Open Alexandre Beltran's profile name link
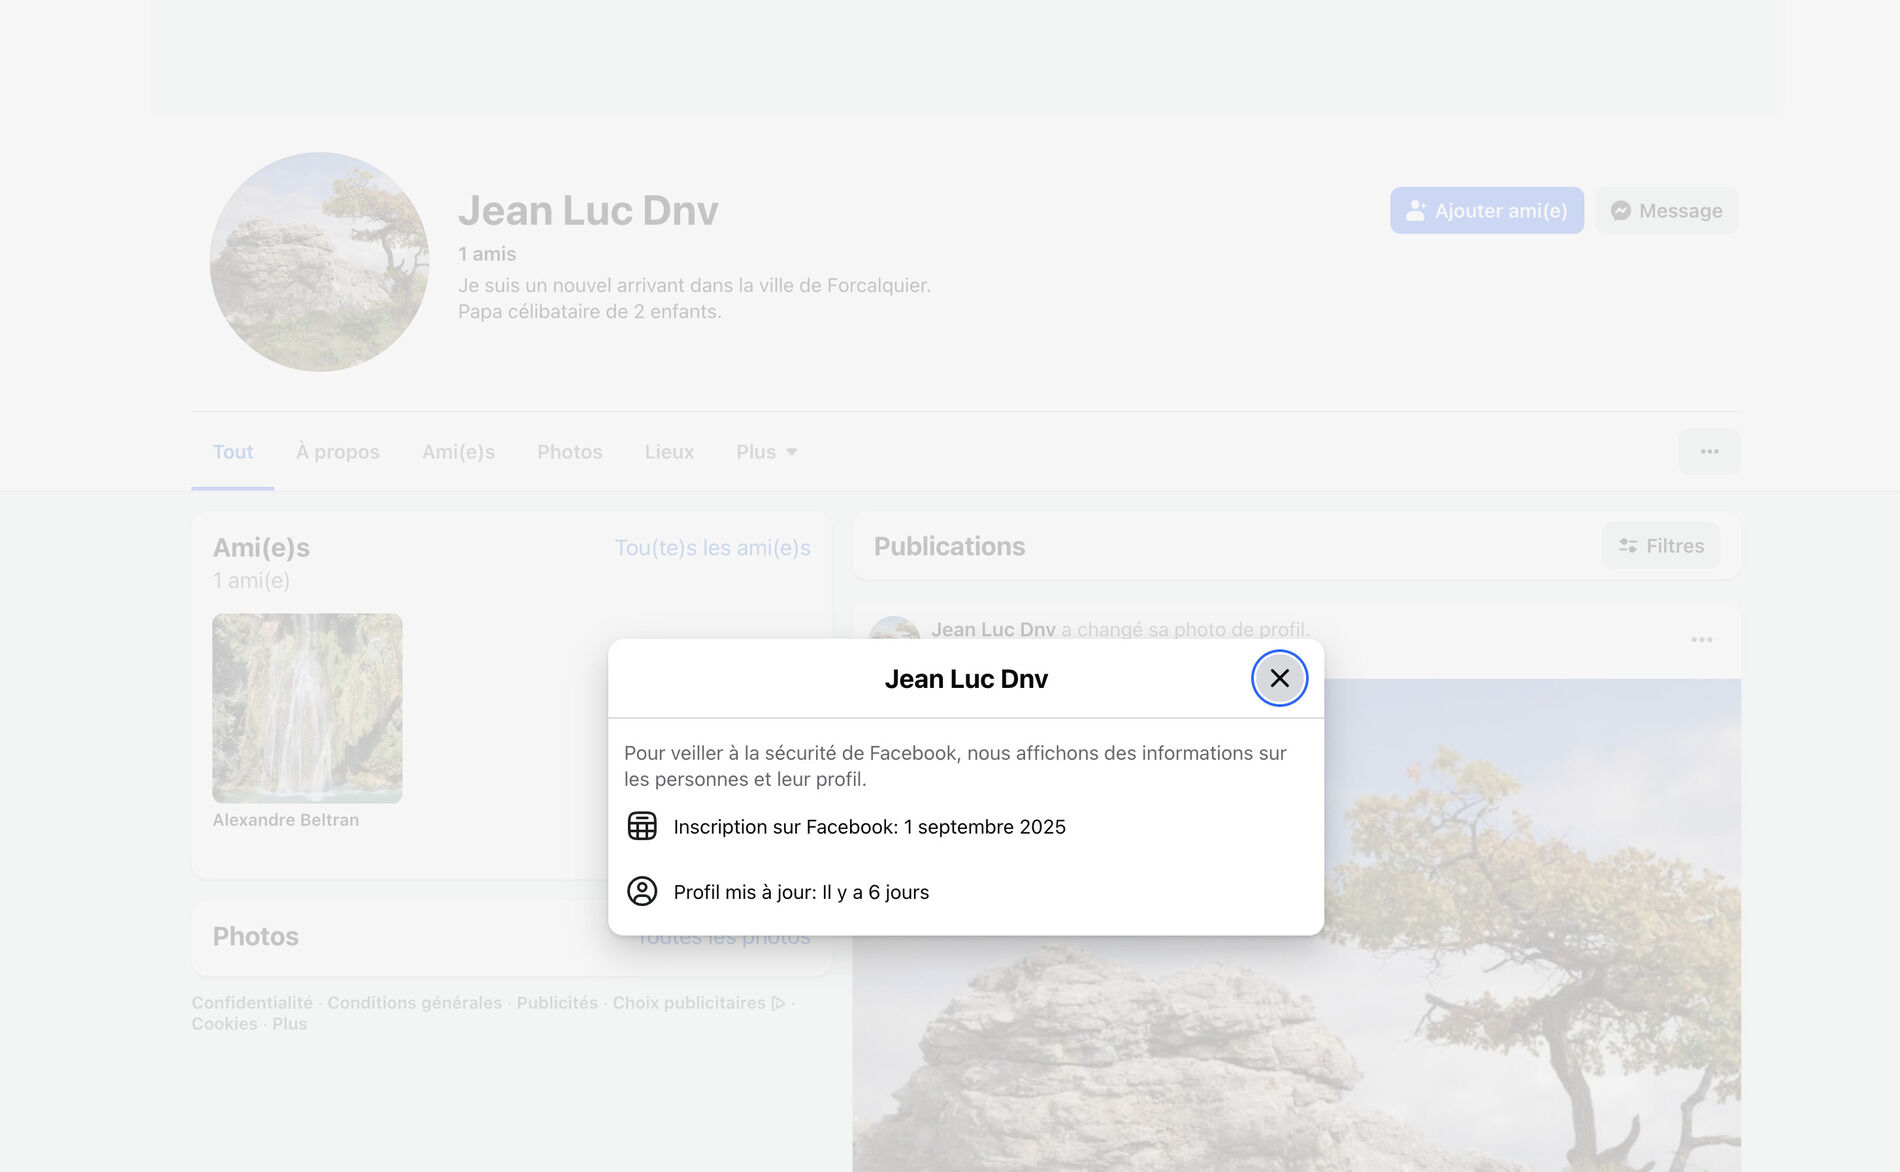 coord(286,820)
